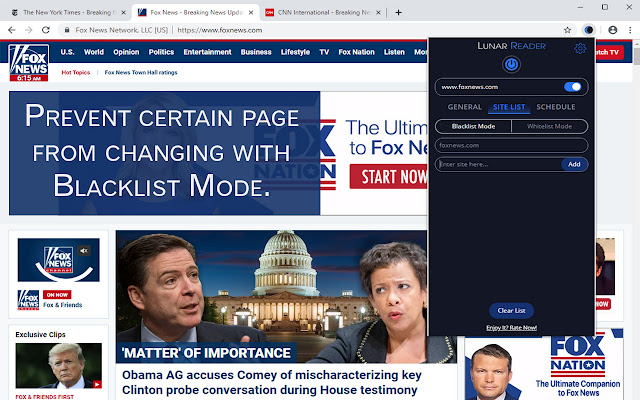The height and width of the screenshot is (400, 640).
Task: Open the World section
Action: tap(94, 52)
